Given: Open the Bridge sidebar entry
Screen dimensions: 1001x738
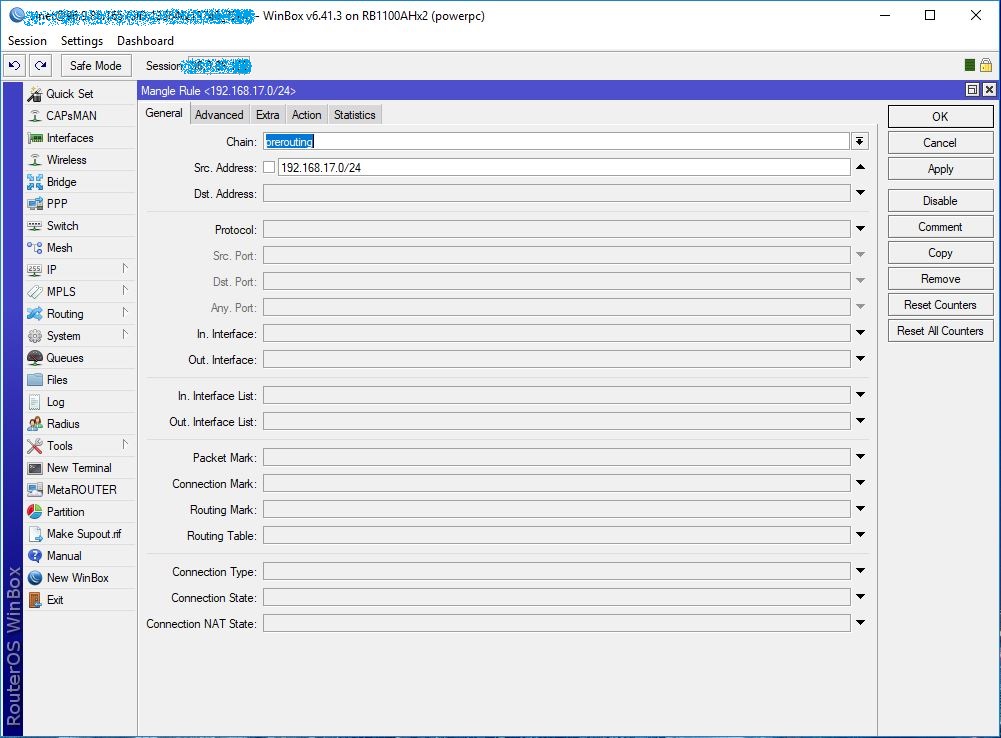Looking at the screenshot, I should 80,182.
